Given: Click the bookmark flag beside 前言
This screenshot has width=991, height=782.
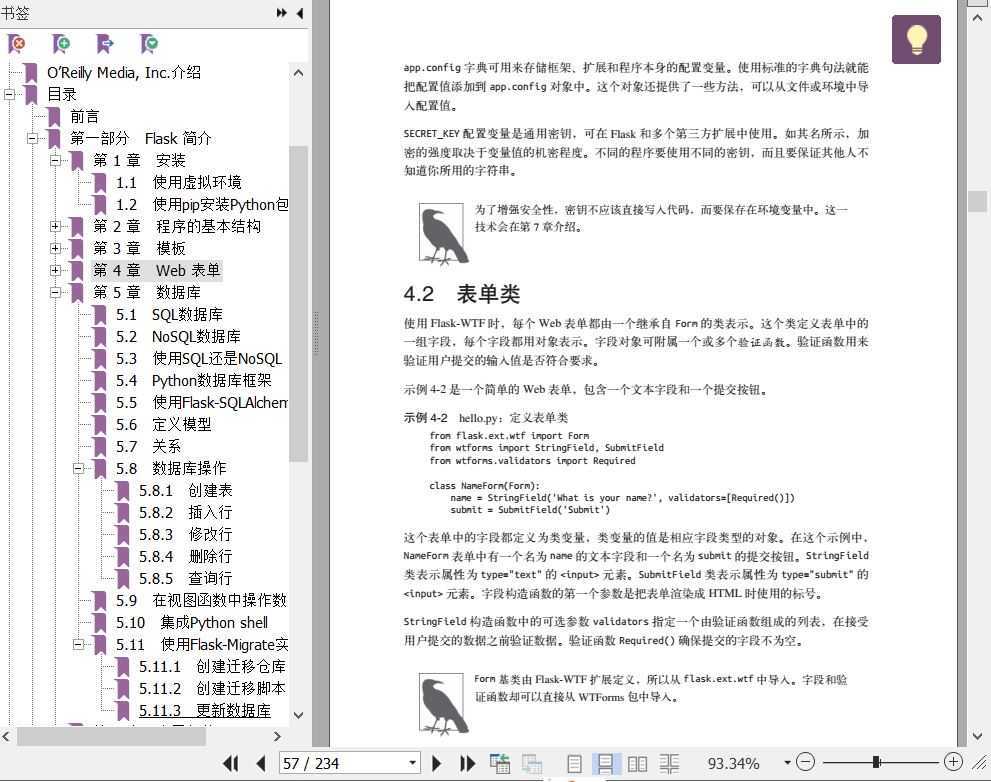Looking at the screenshot, I should (54, 116).
